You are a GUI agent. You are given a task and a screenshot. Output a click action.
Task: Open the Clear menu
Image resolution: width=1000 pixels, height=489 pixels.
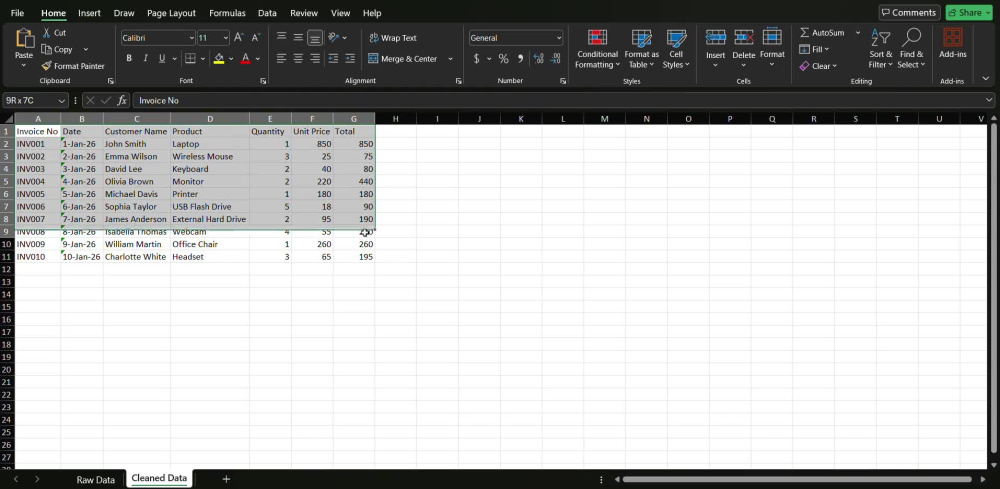tap(818, 66)
